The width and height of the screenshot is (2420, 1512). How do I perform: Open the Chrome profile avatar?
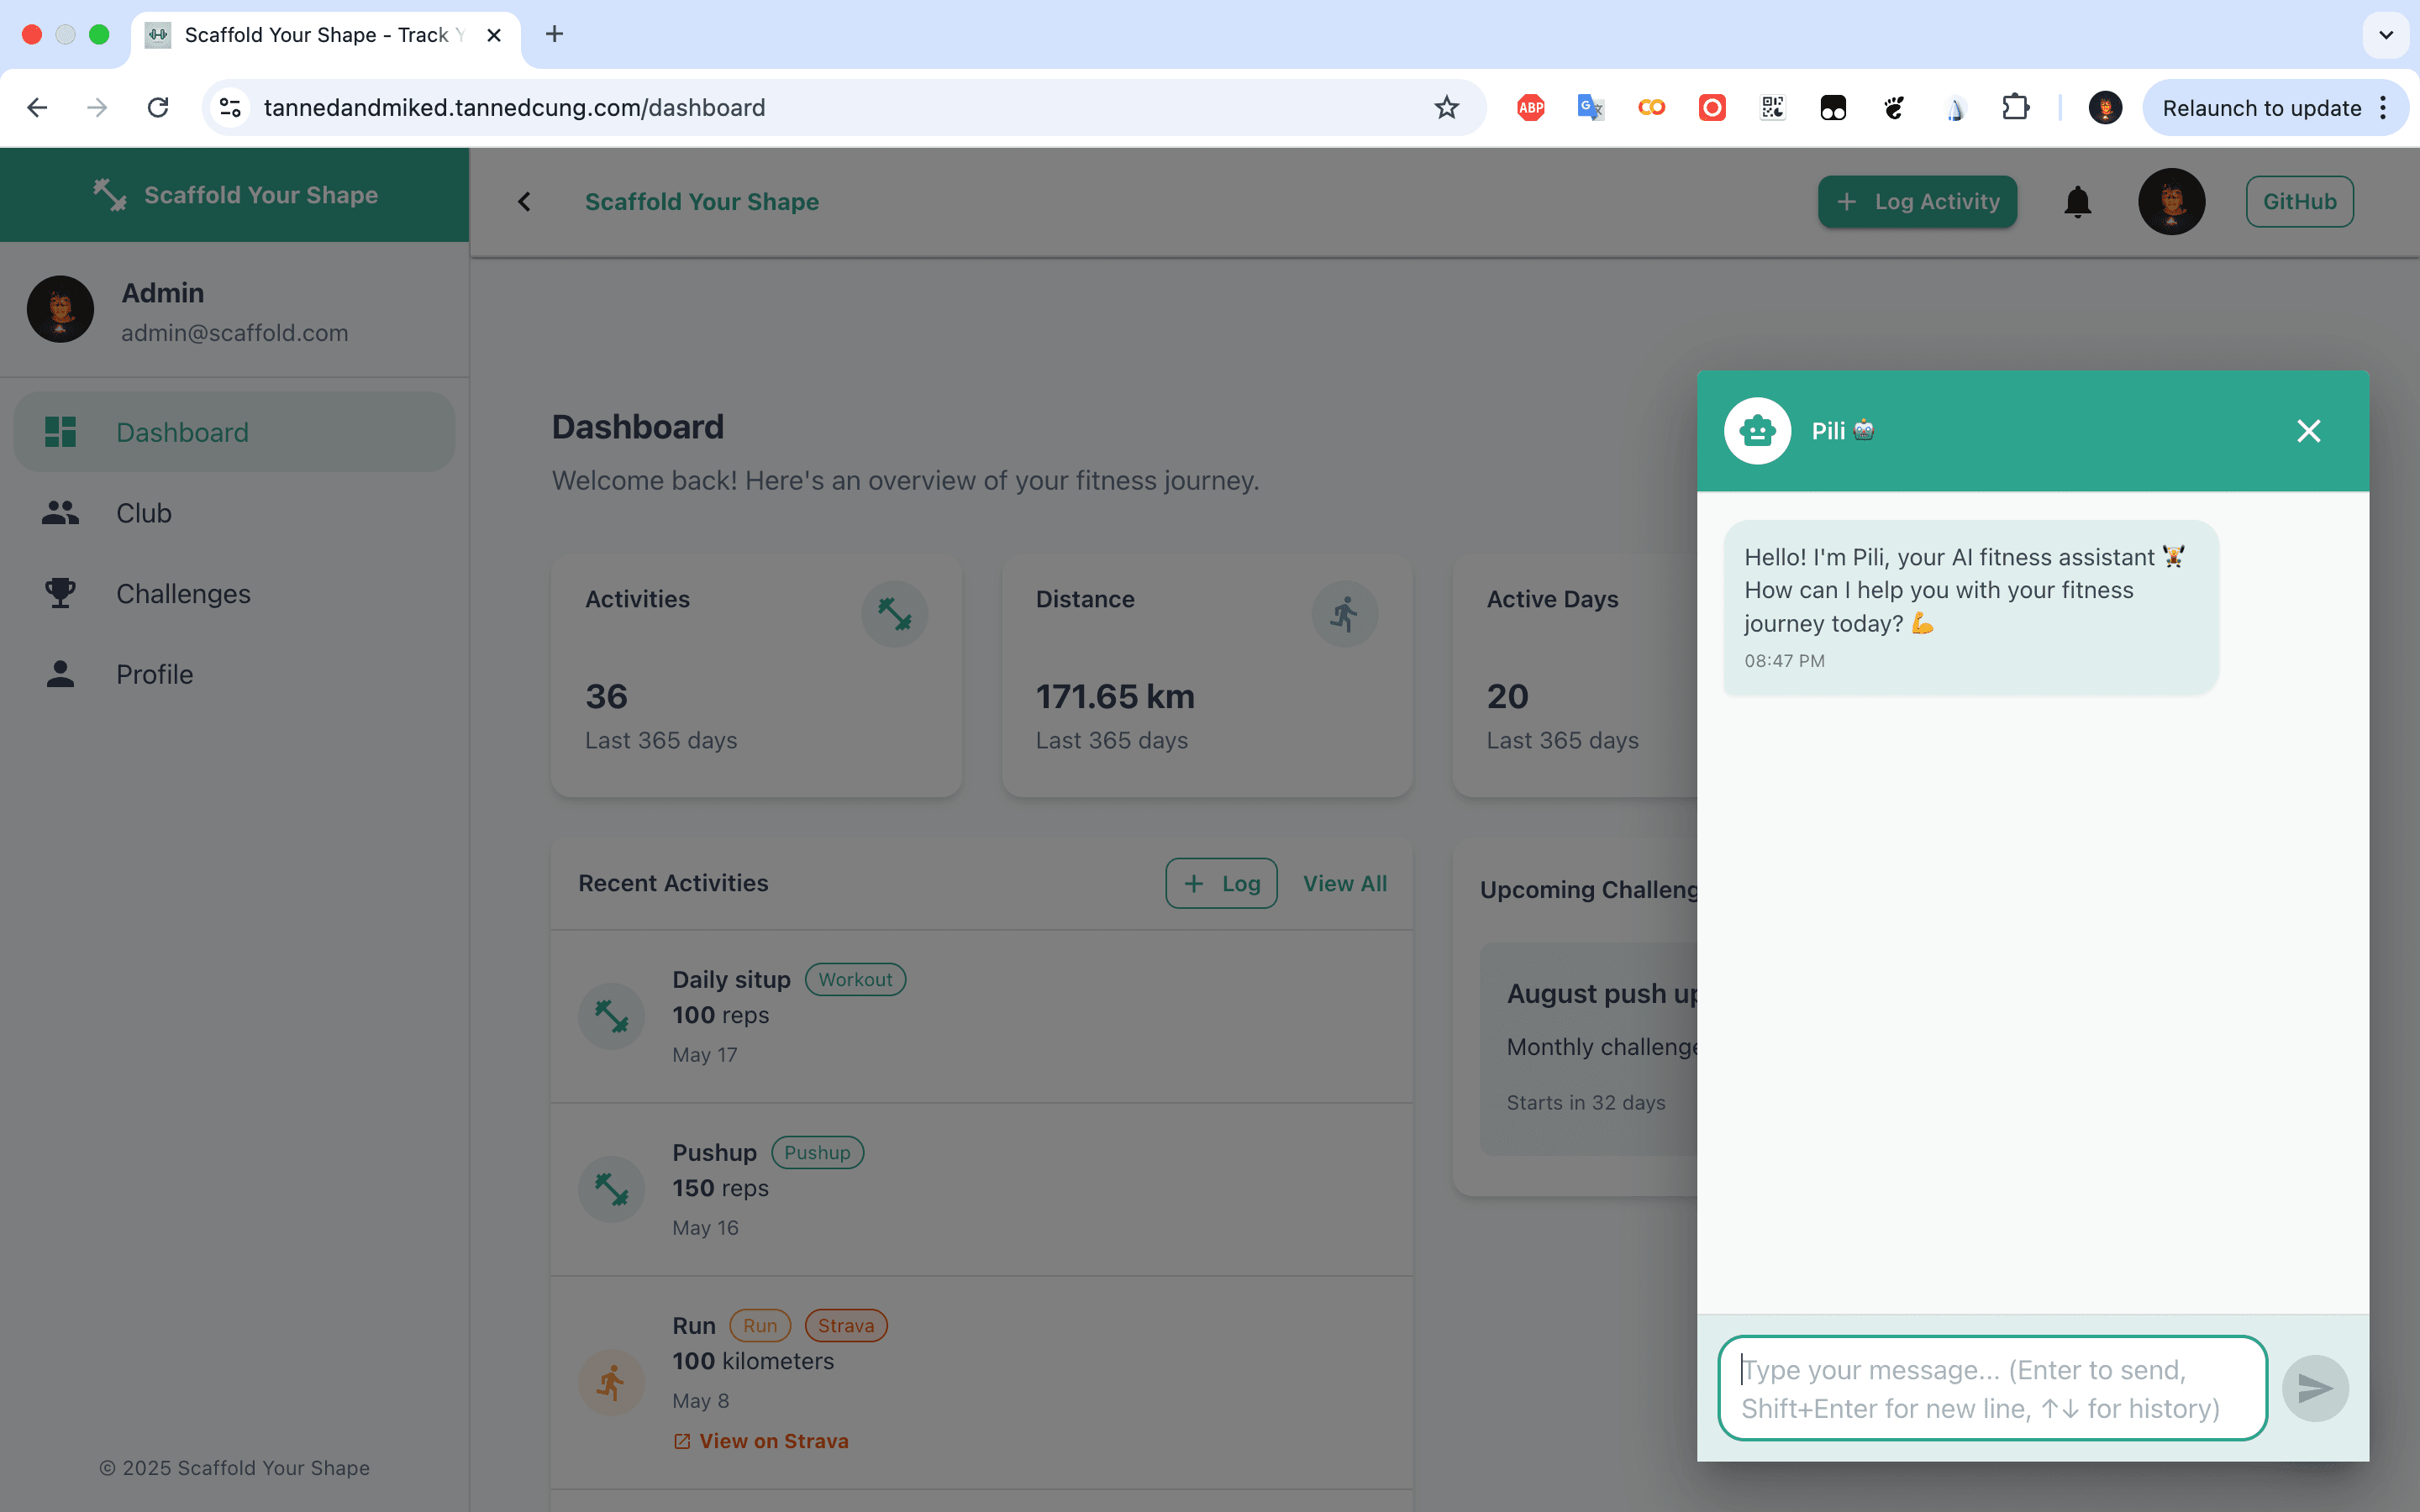click(2105, 107)
